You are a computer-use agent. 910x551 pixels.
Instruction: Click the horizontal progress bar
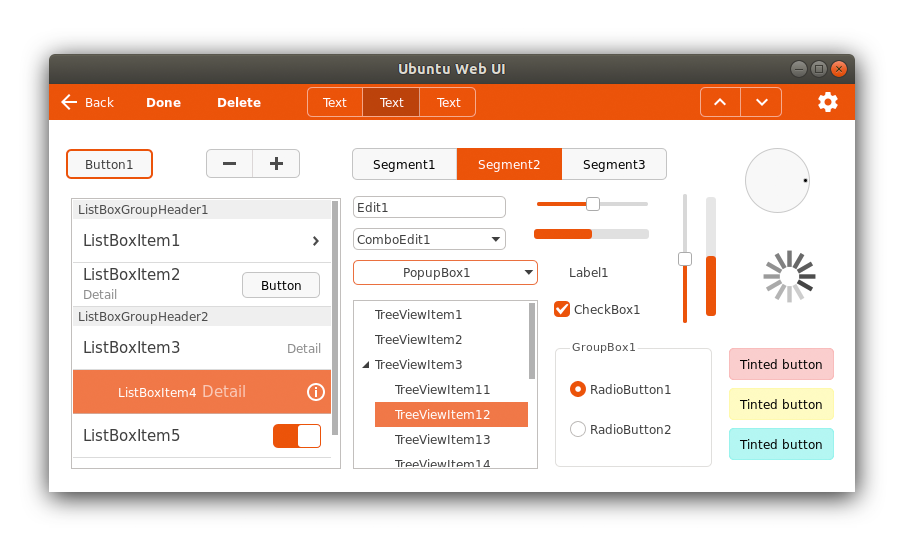tap(591, 234)
